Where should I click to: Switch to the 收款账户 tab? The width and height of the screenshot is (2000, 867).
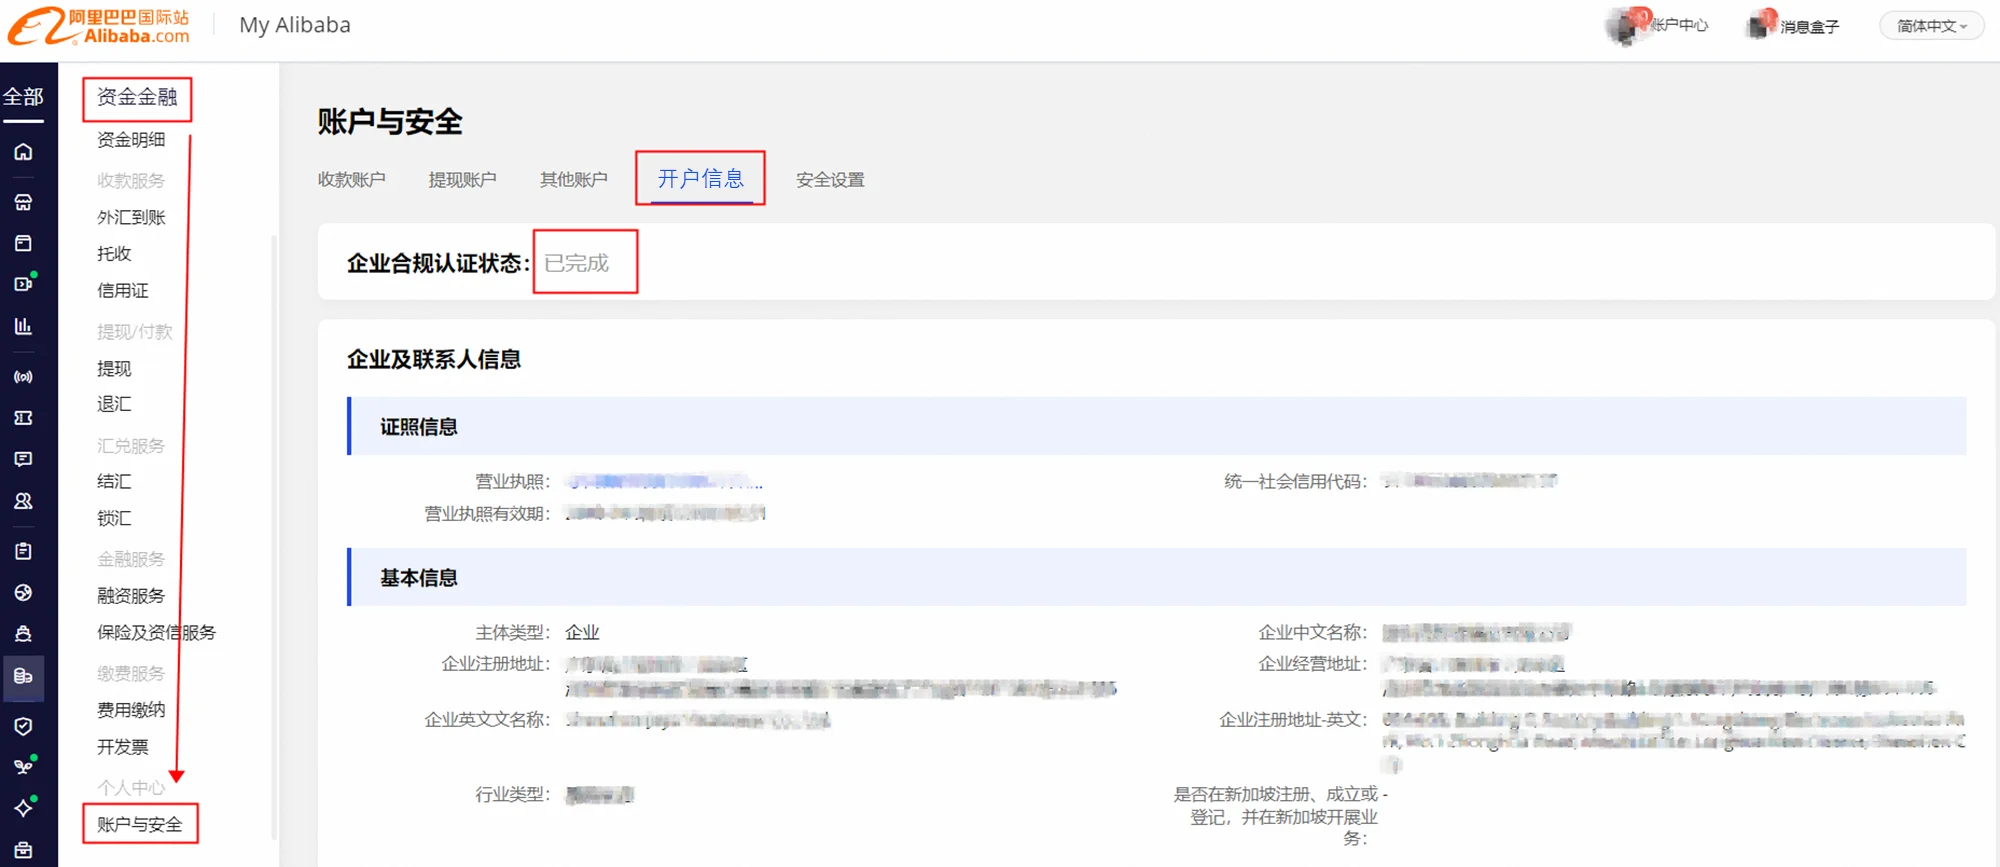pos(351,180)
